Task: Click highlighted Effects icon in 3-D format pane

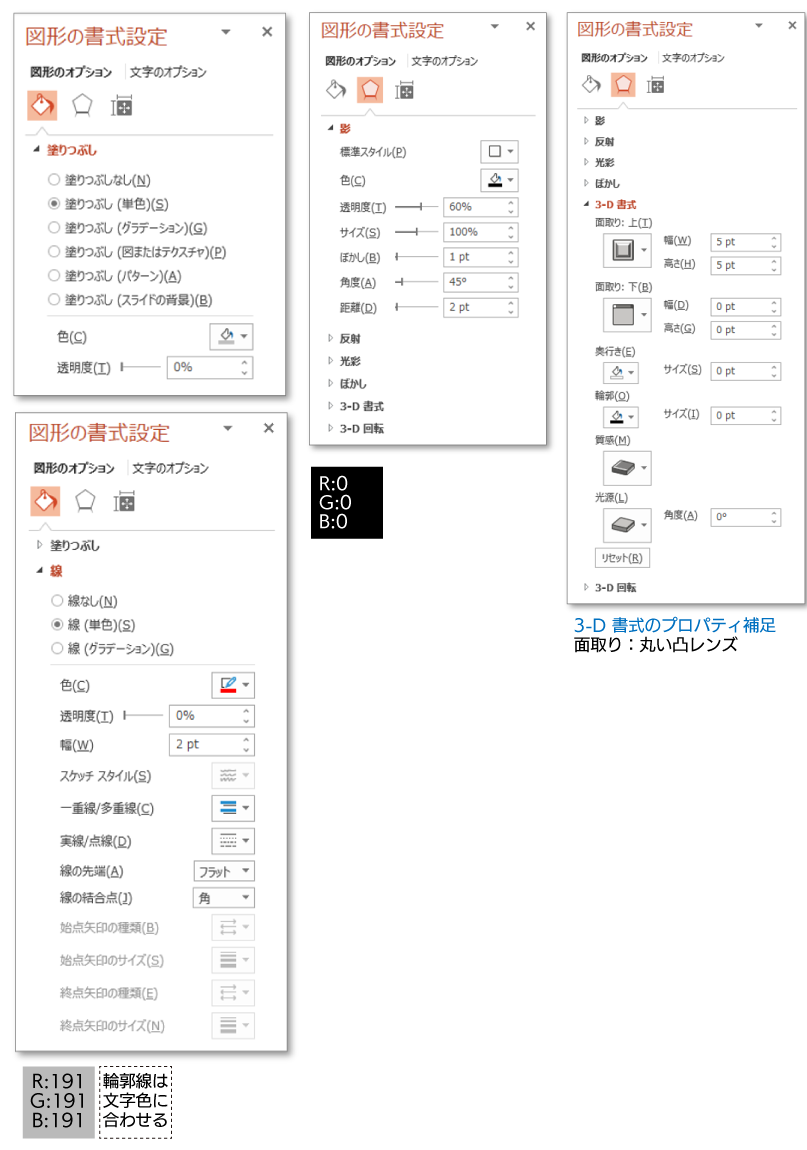Action: point(624,85)
